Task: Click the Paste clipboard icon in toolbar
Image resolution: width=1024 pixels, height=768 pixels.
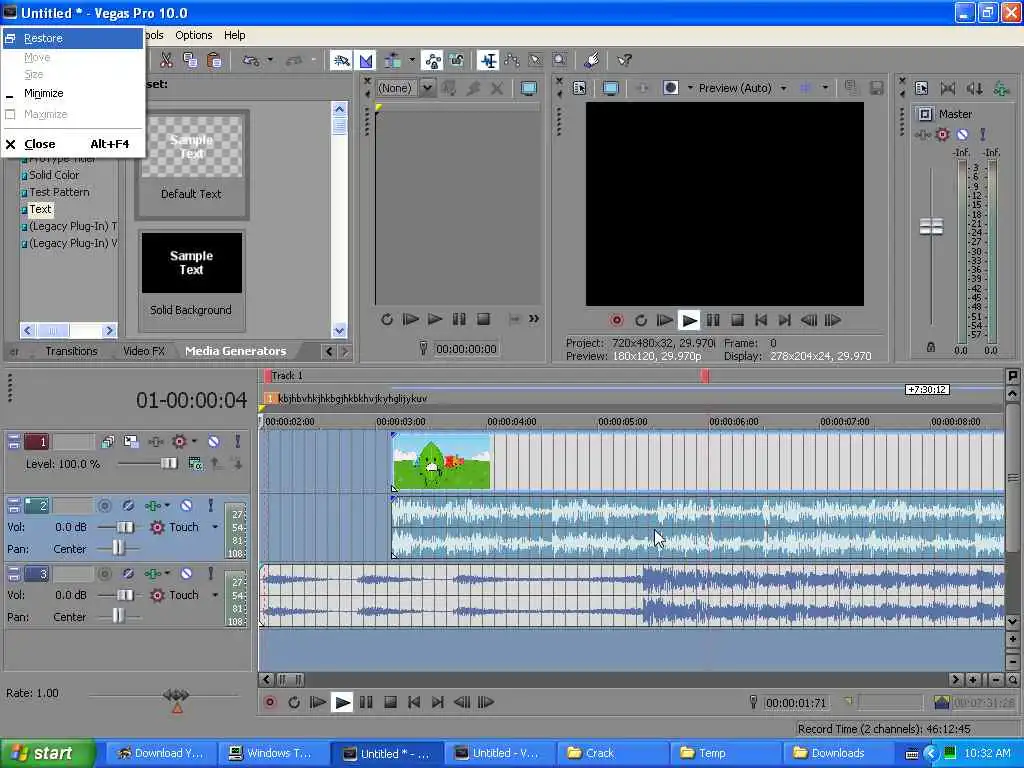Action: (214, 61)
